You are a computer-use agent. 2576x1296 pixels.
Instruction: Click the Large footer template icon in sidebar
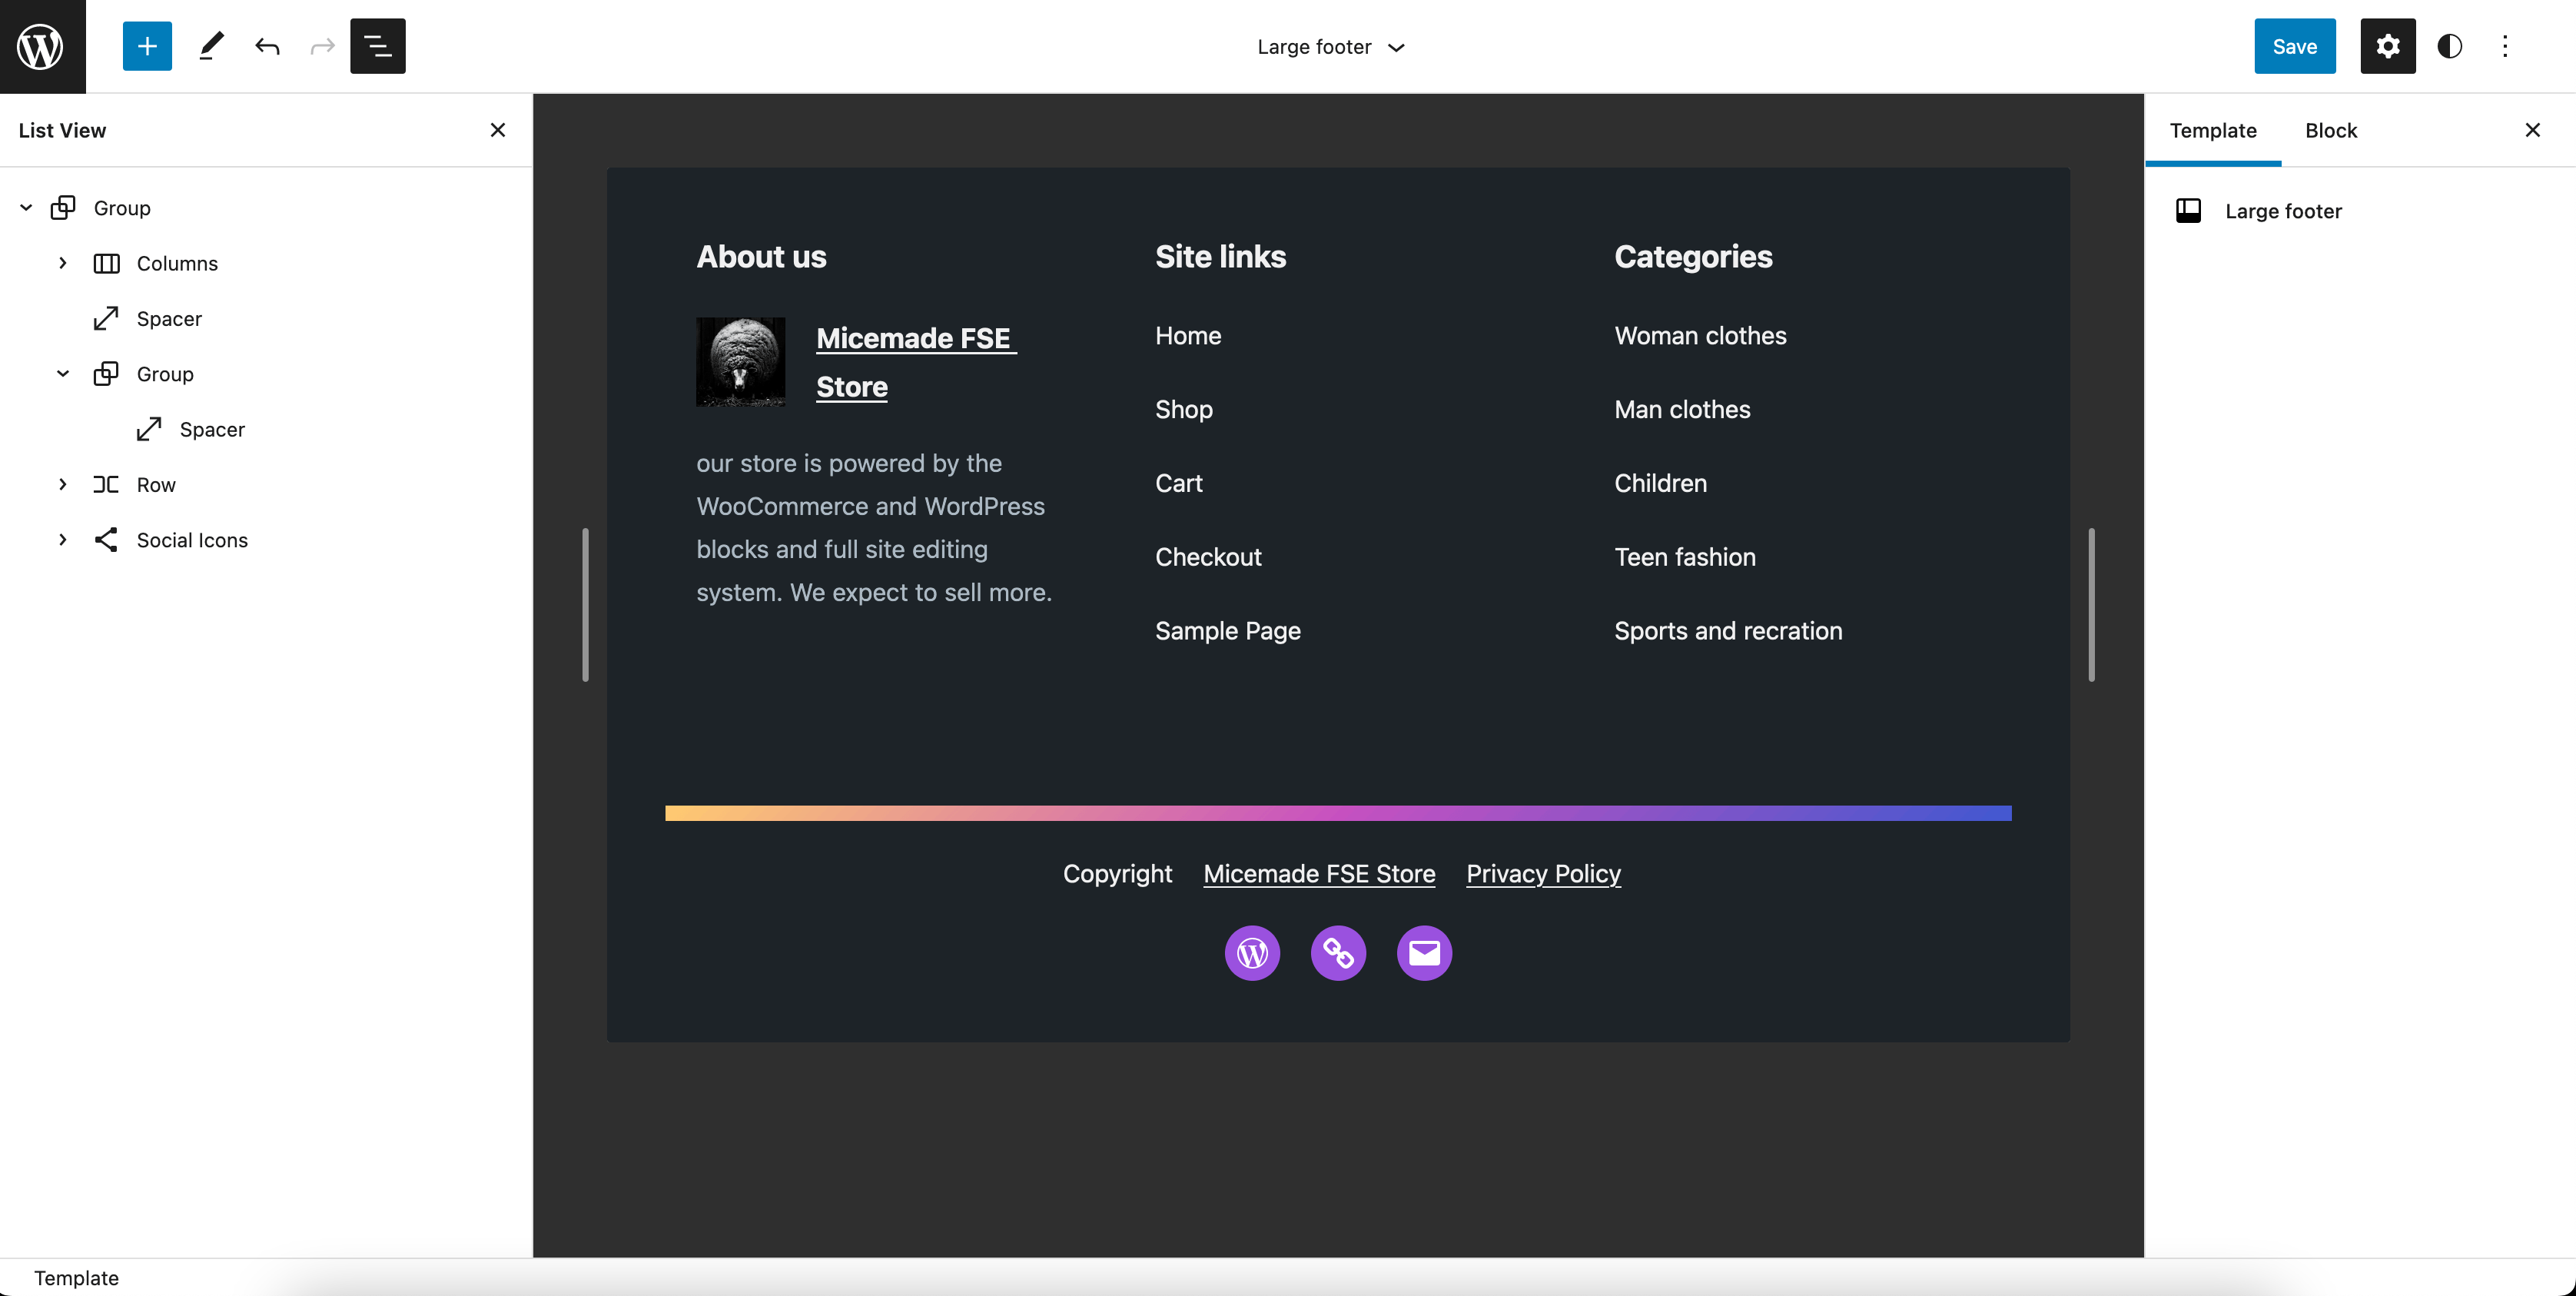pyautogui.click(x=2188, y=211)
